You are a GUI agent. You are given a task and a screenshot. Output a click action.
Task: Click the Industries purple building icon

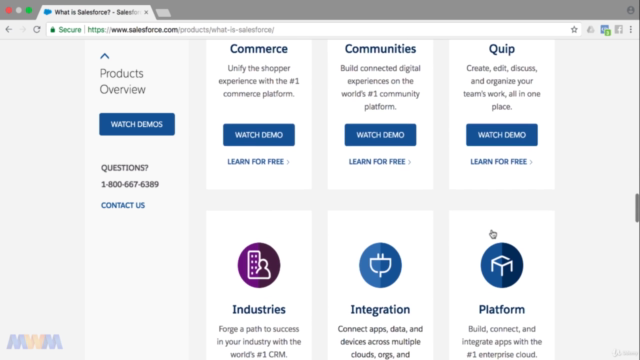[259, 265]
